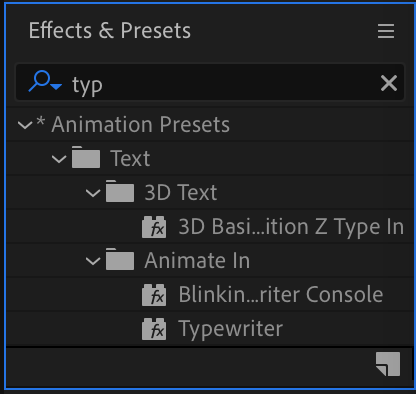Collapse the 3D Text folder chevron

point(93,193)
